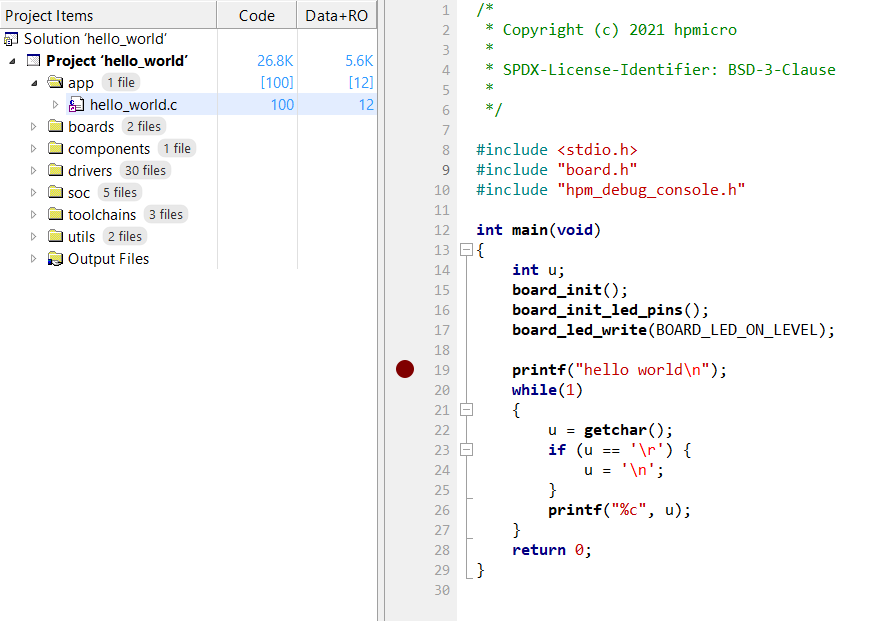Select the toolchains folder label
This screenshot has width=895, height=621.
pyautogui.click(x=102, y=215)
